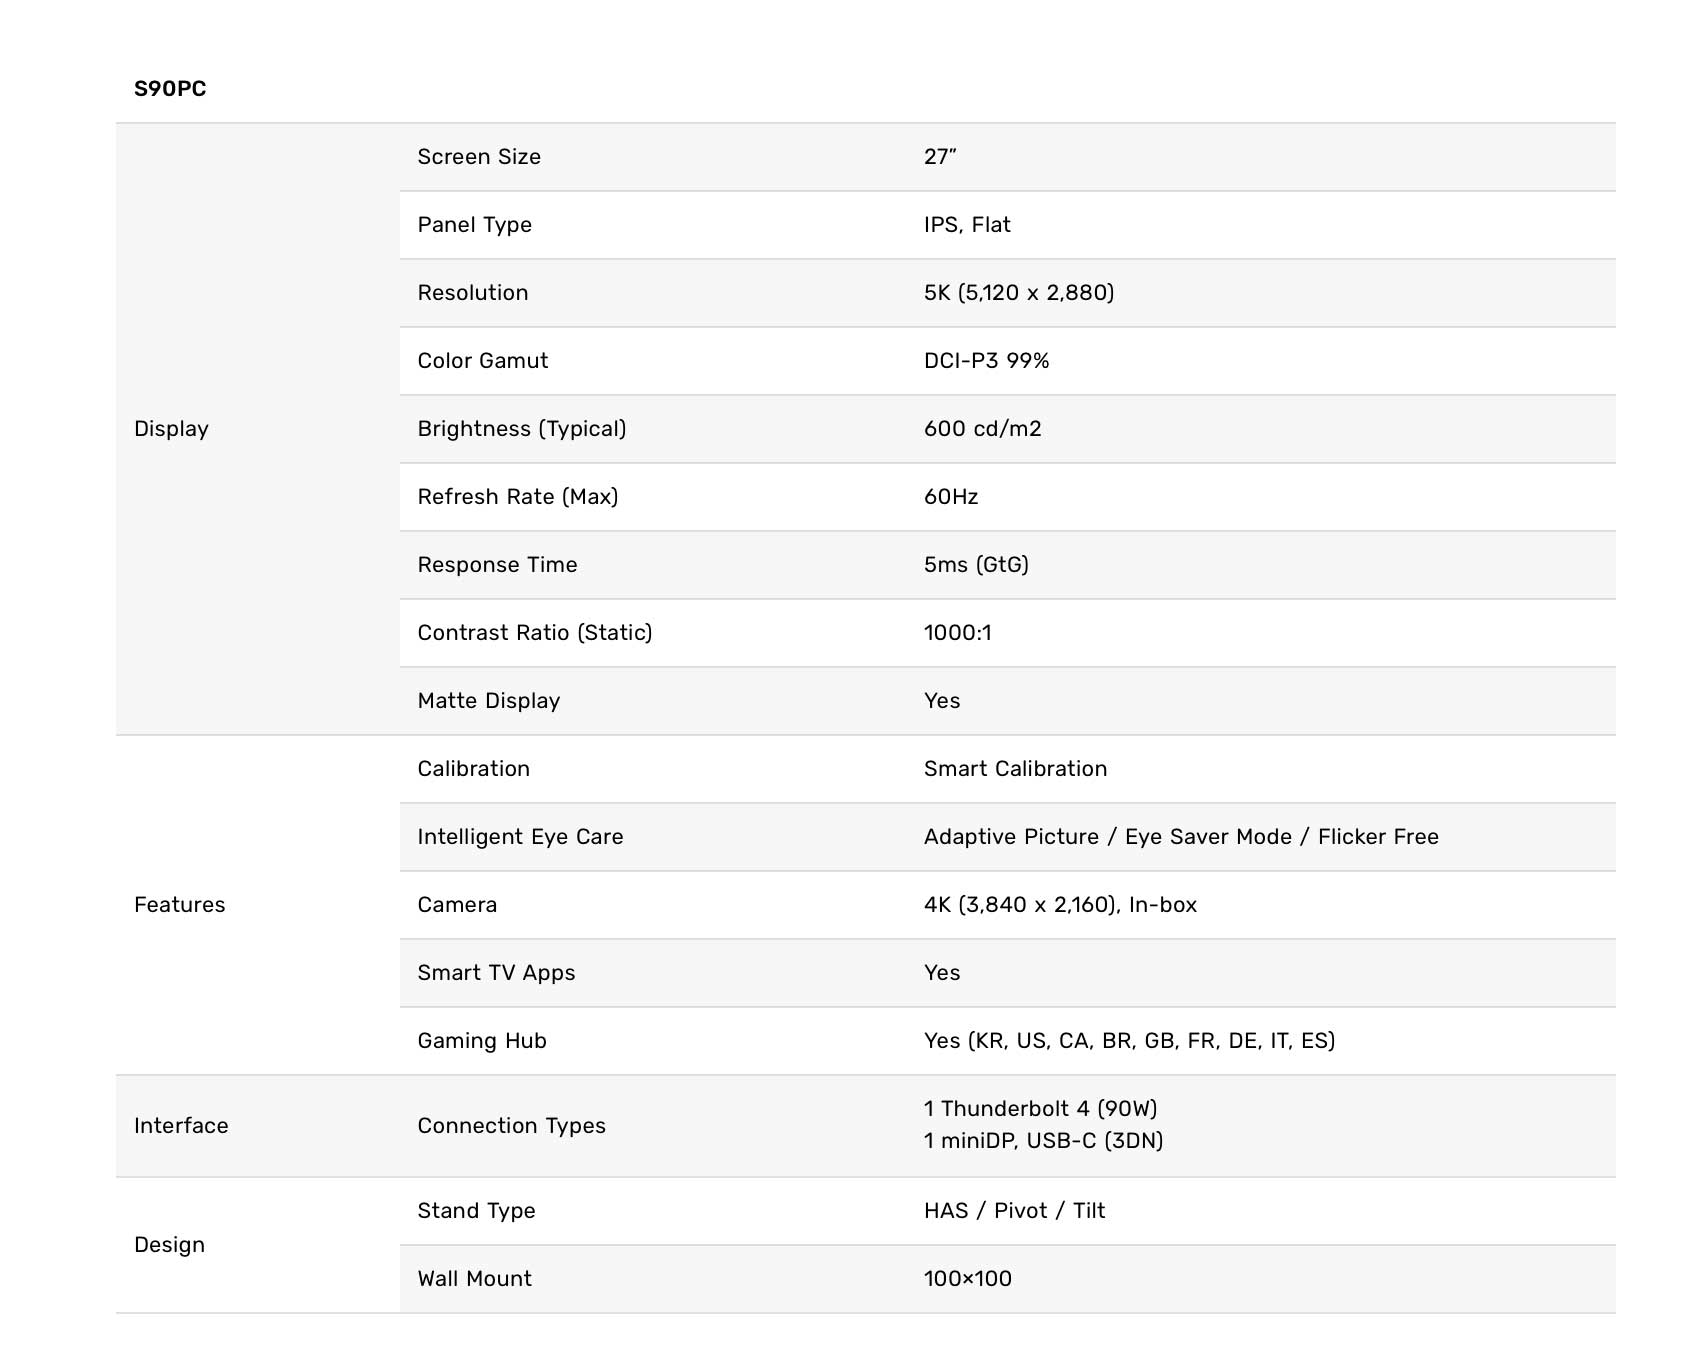Click the Interface category cell
1694x1350 pixels.
[x=181, y=1126]
